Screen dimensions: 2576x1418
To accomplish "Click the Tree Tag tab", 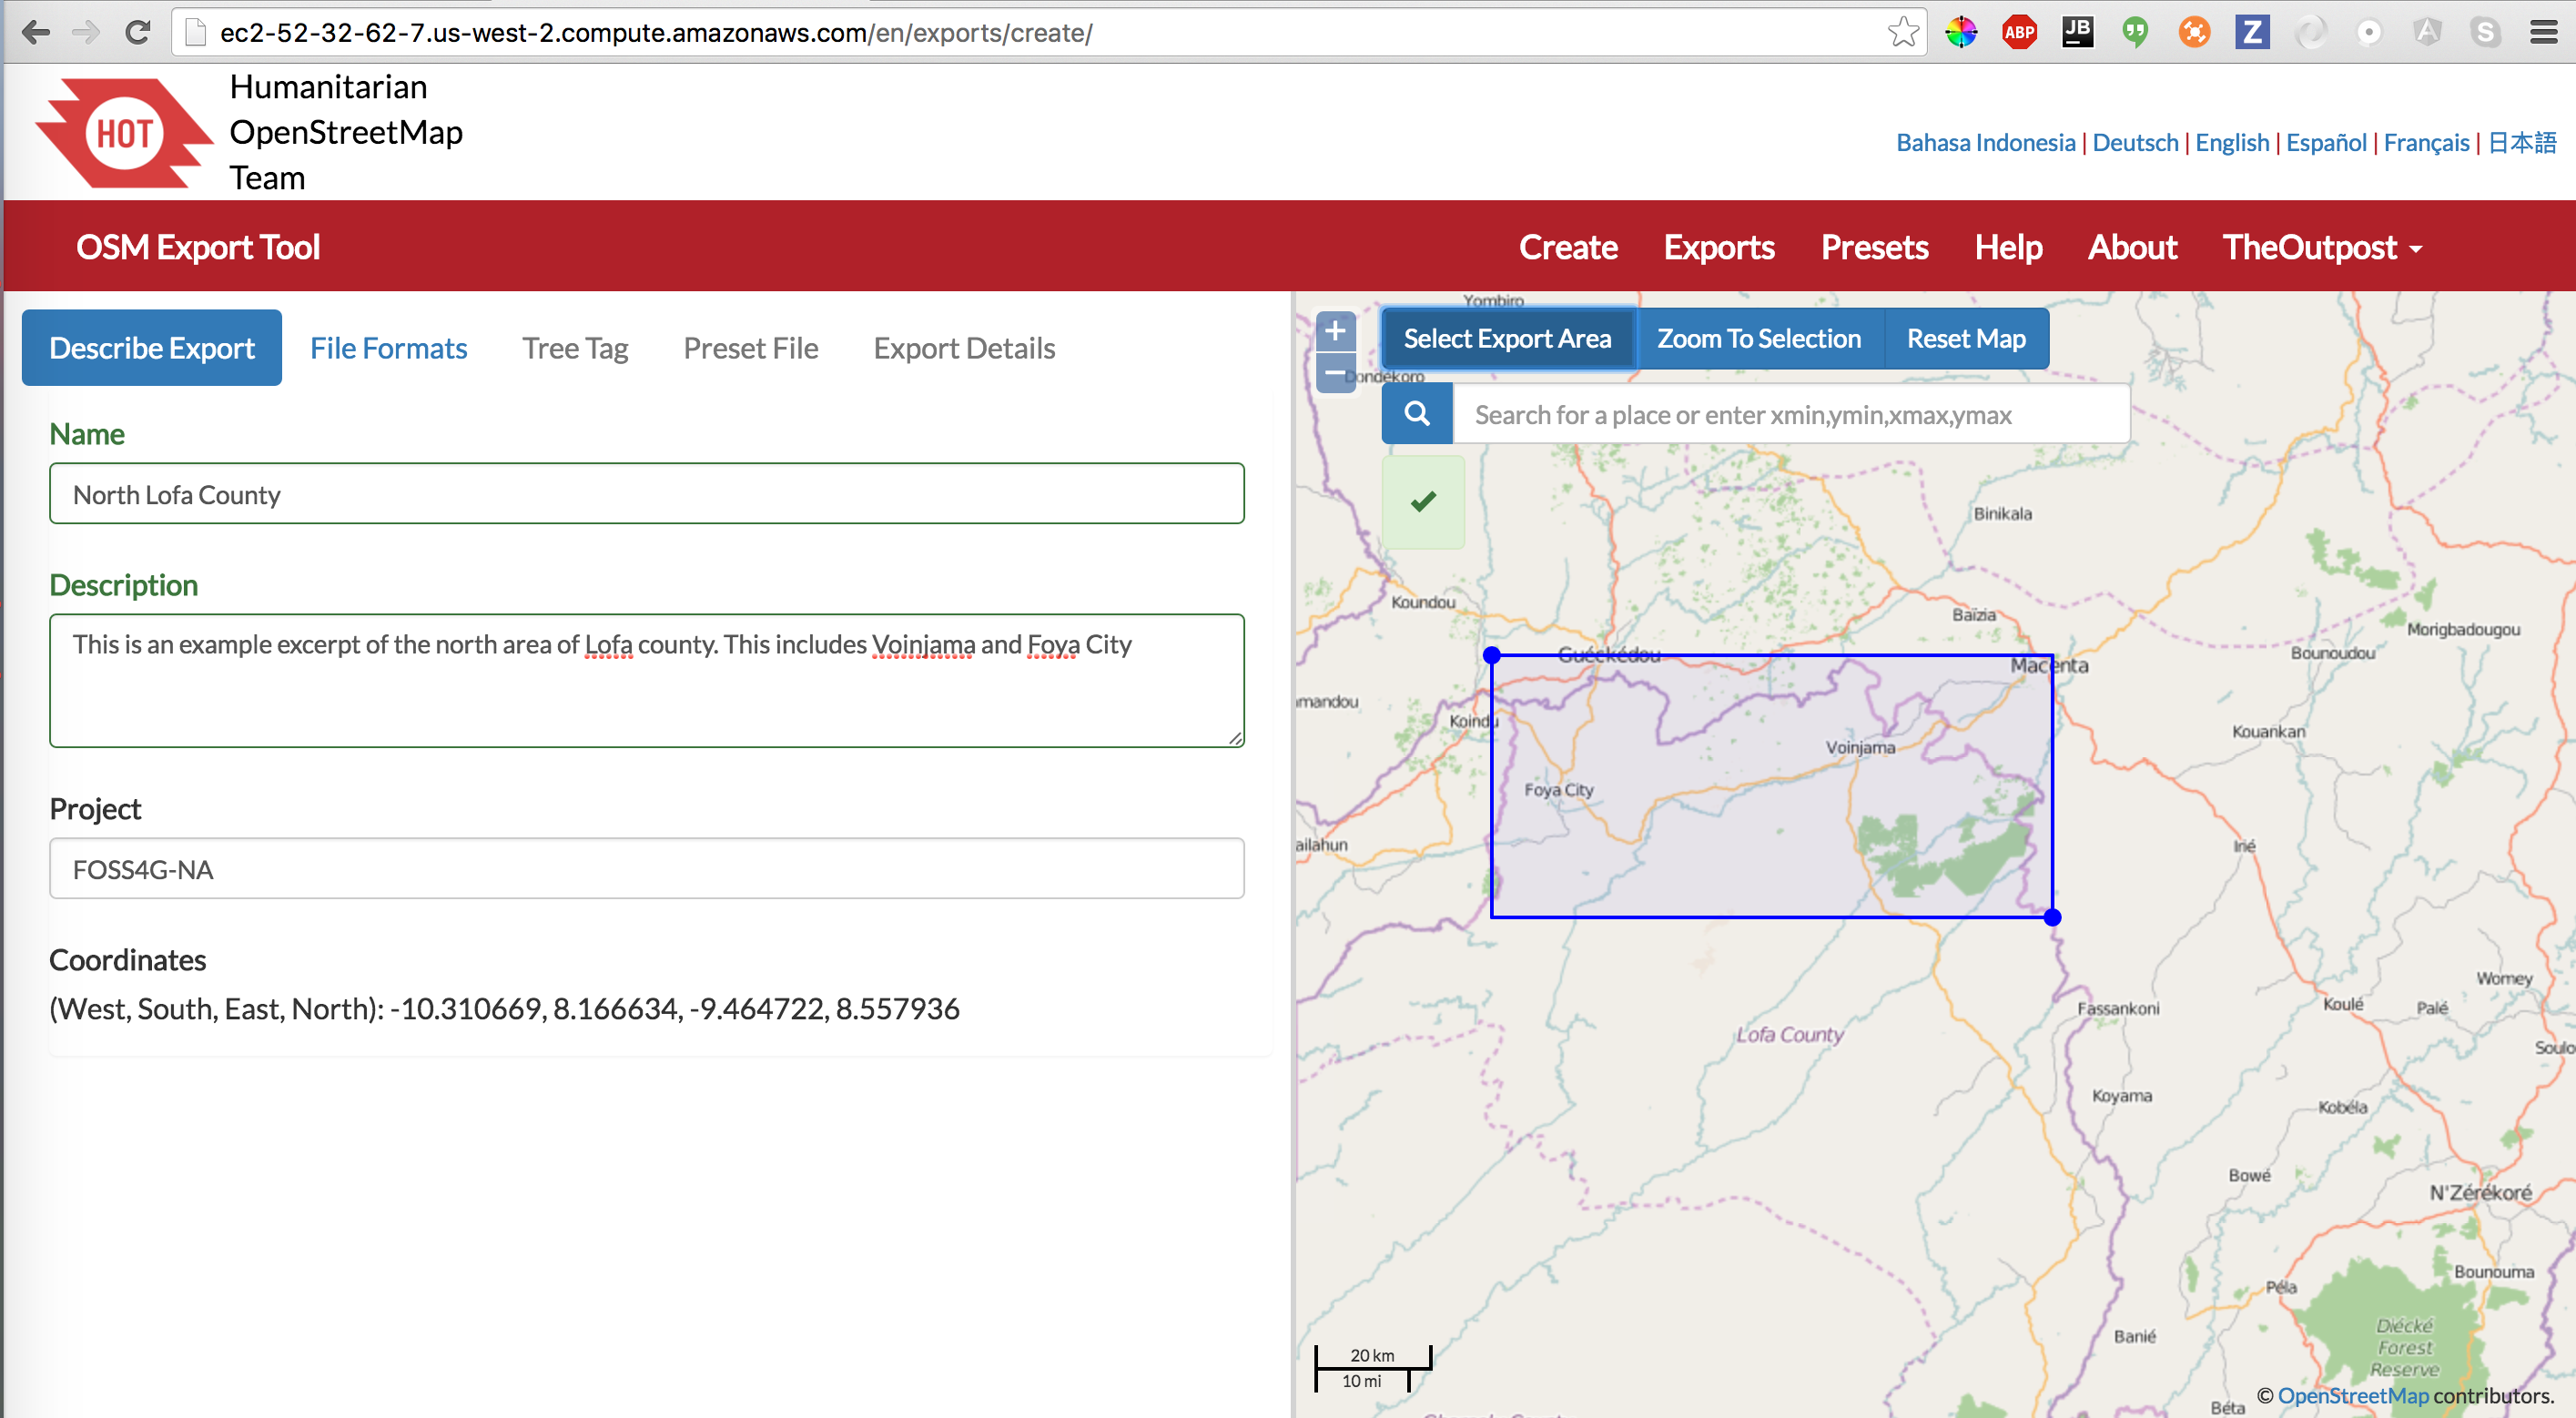I will click(574, 346).
